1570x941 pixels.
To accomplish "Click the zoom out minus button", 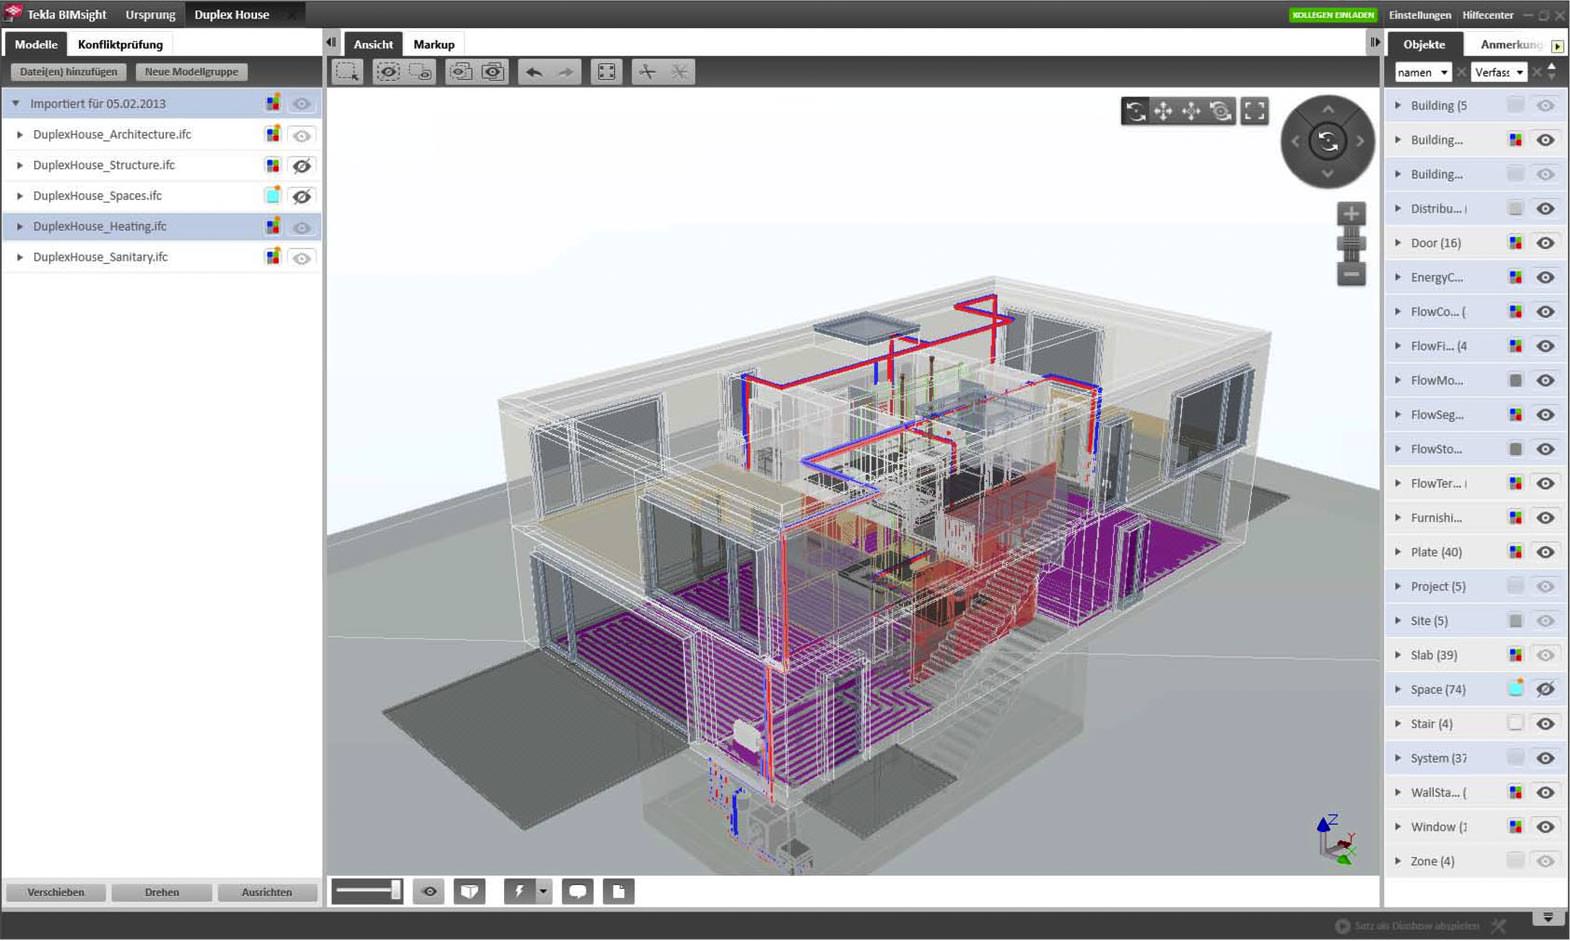I will [1352, 273].
